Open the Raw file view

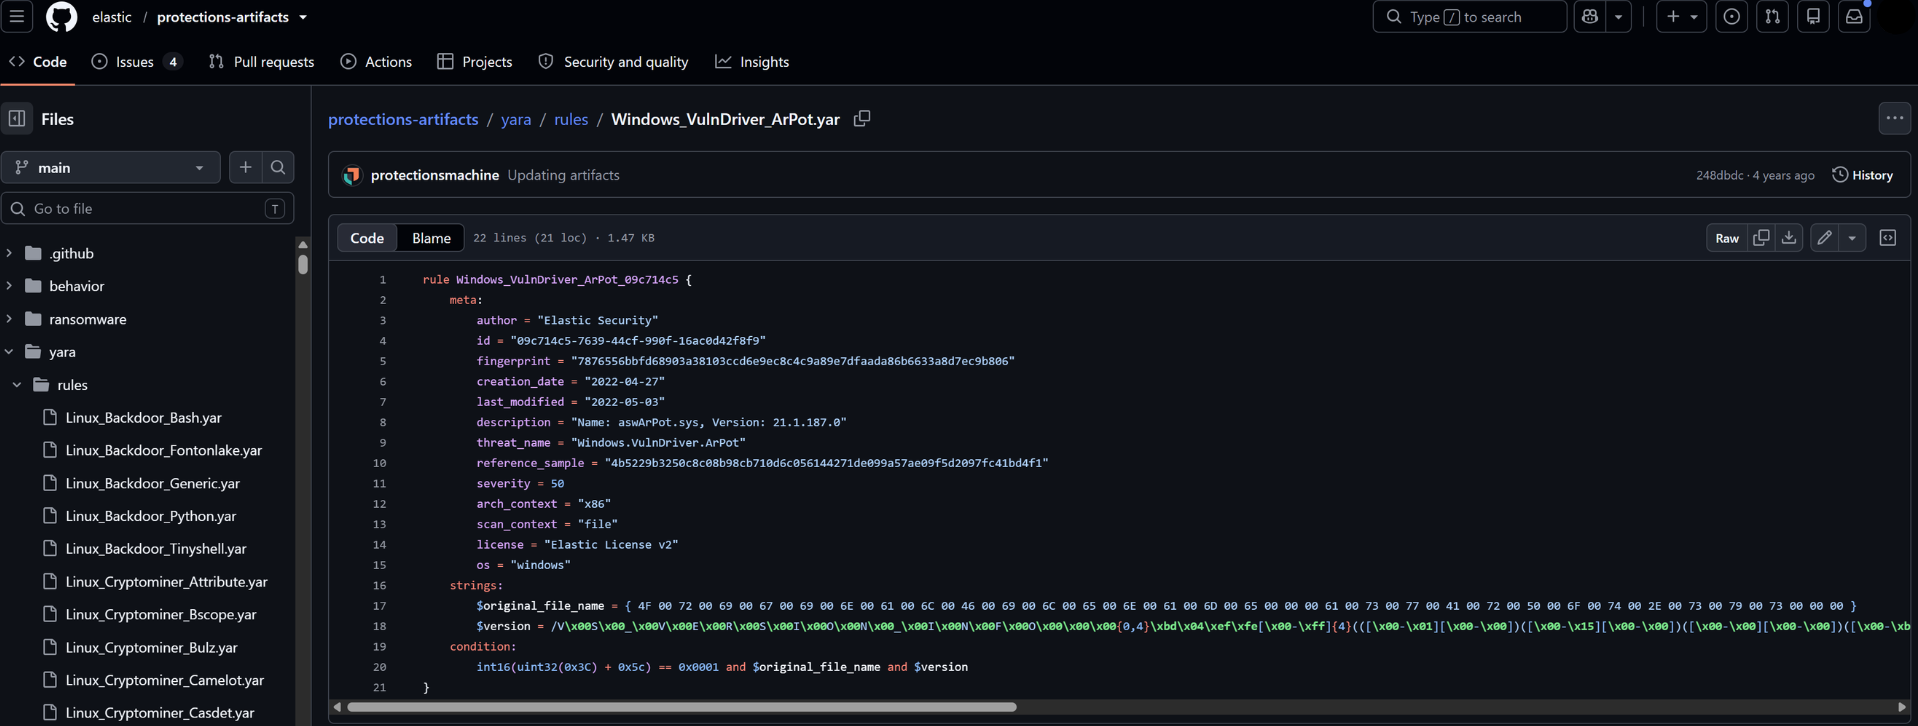pyautogui.click(x=1727, y=238)
